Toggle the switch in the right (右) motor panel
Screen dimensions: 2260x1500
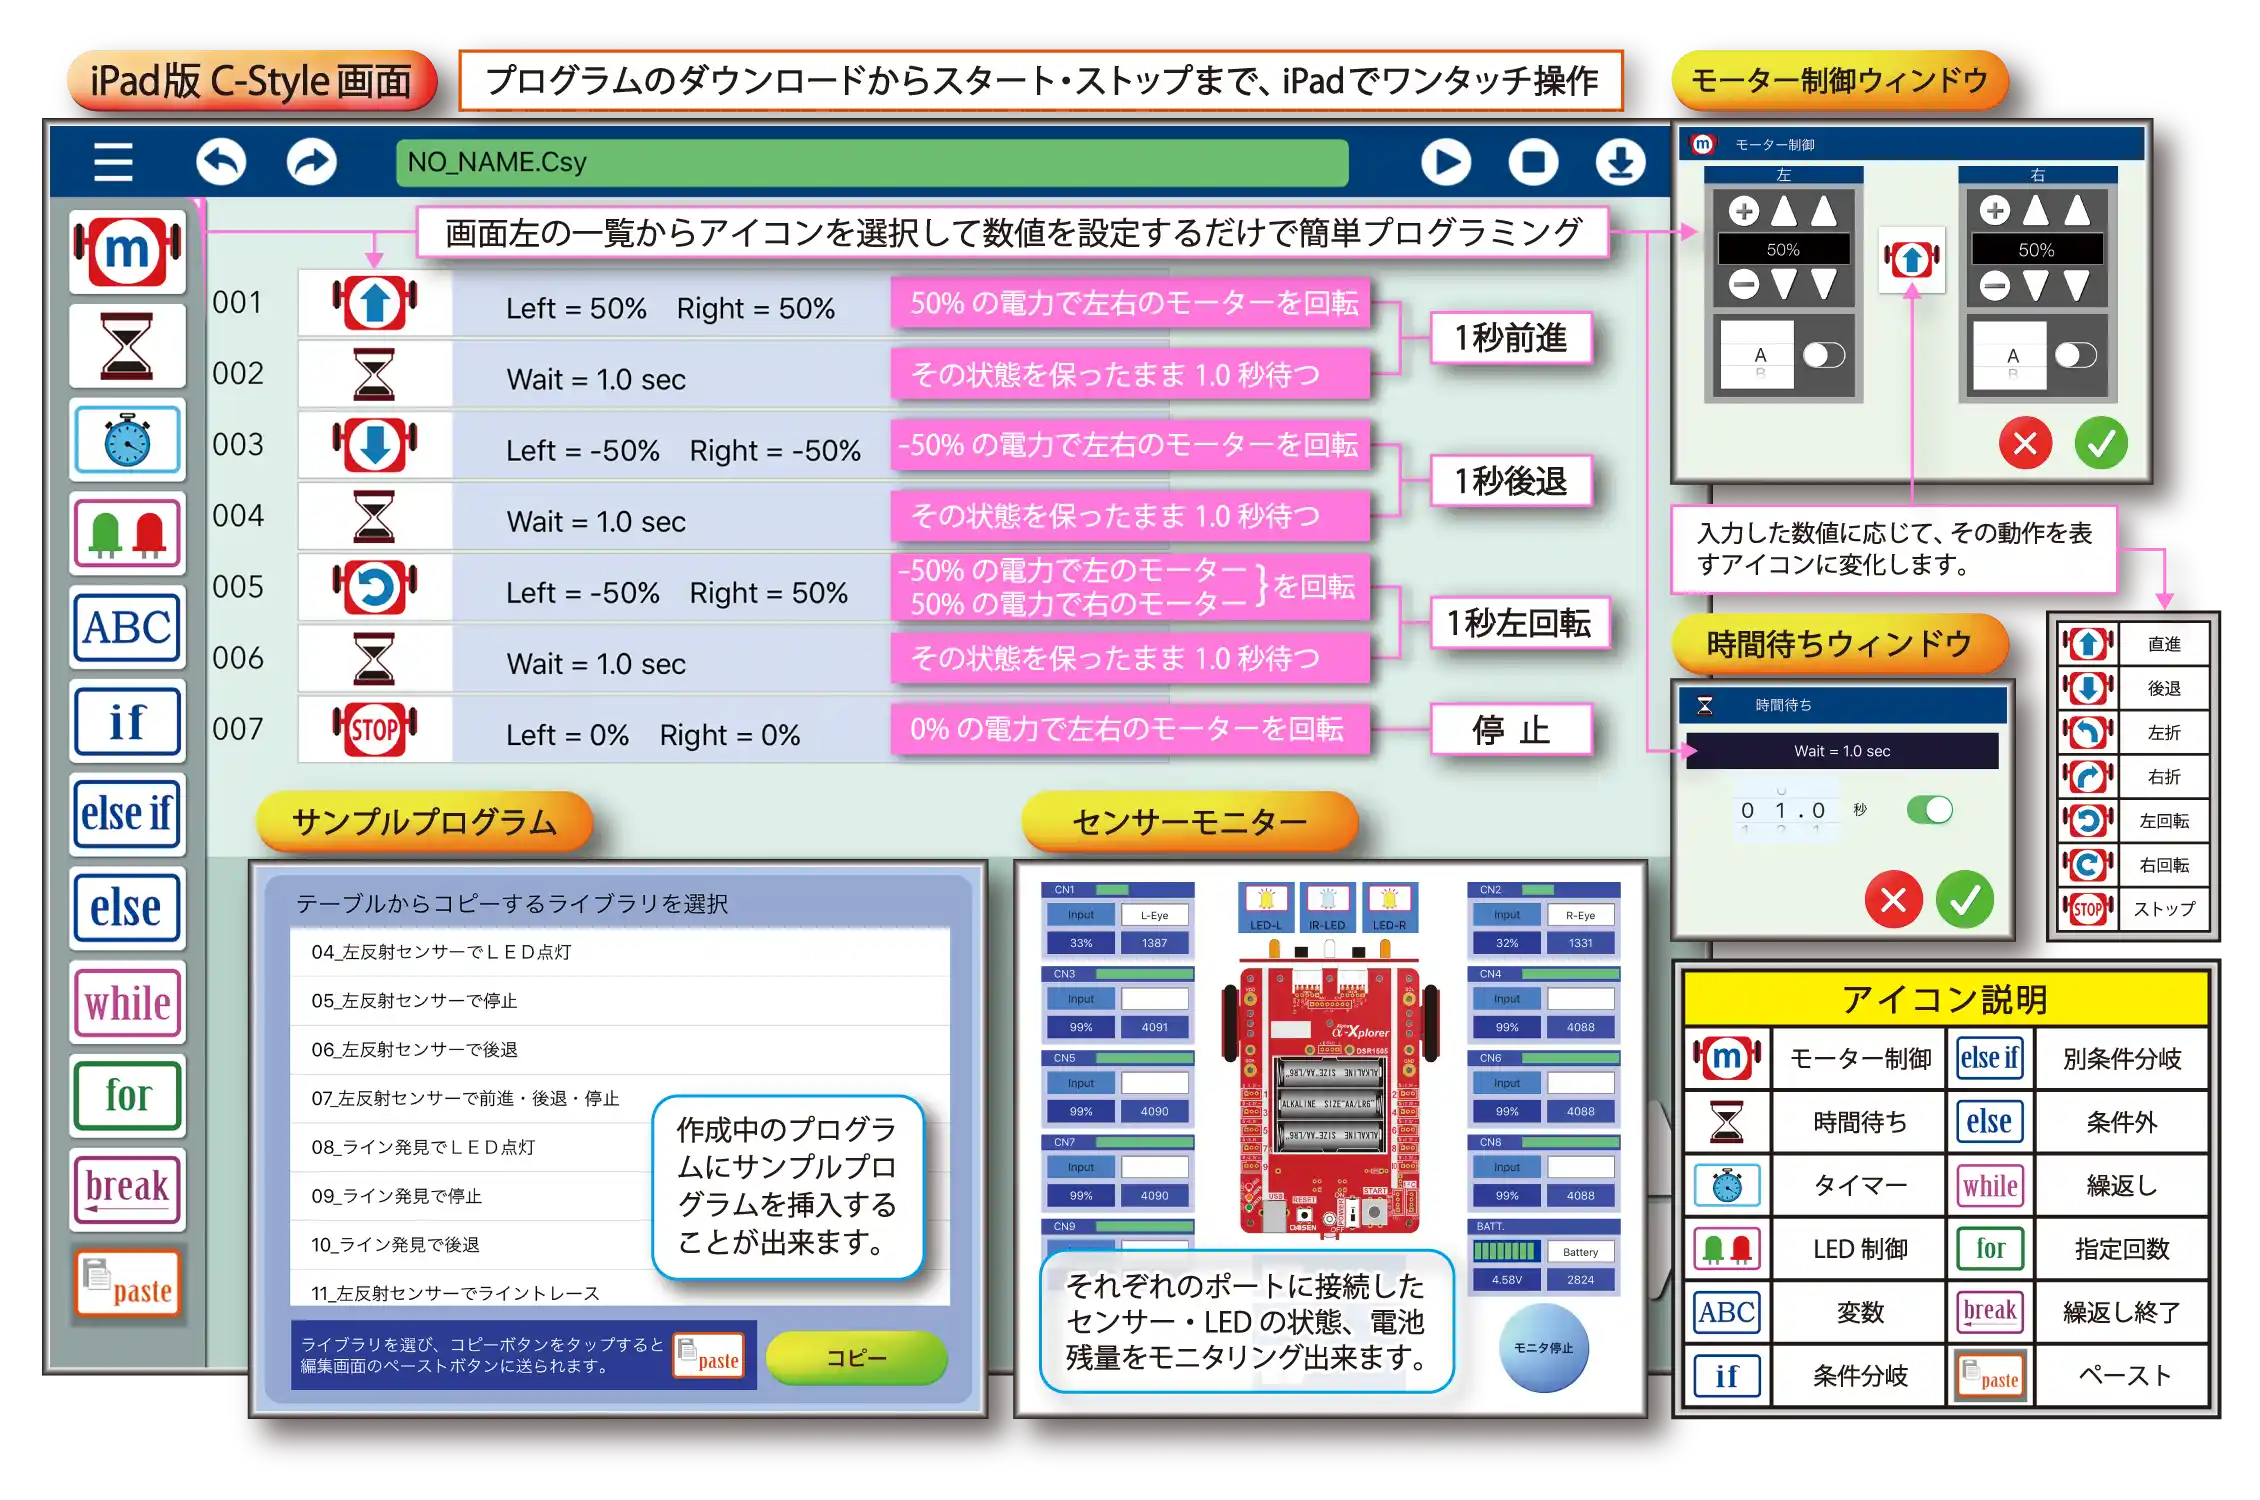coord(2076,355)
